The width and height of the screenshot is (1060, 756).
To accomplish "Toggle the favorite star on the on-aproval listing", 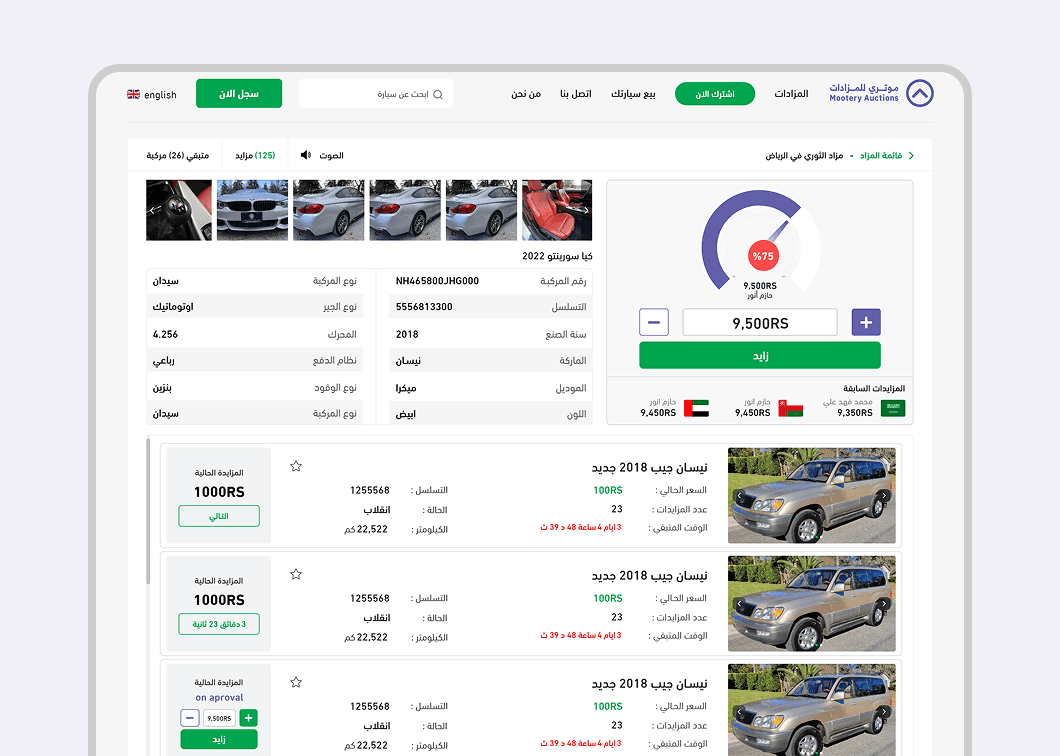I will point(296,681).
